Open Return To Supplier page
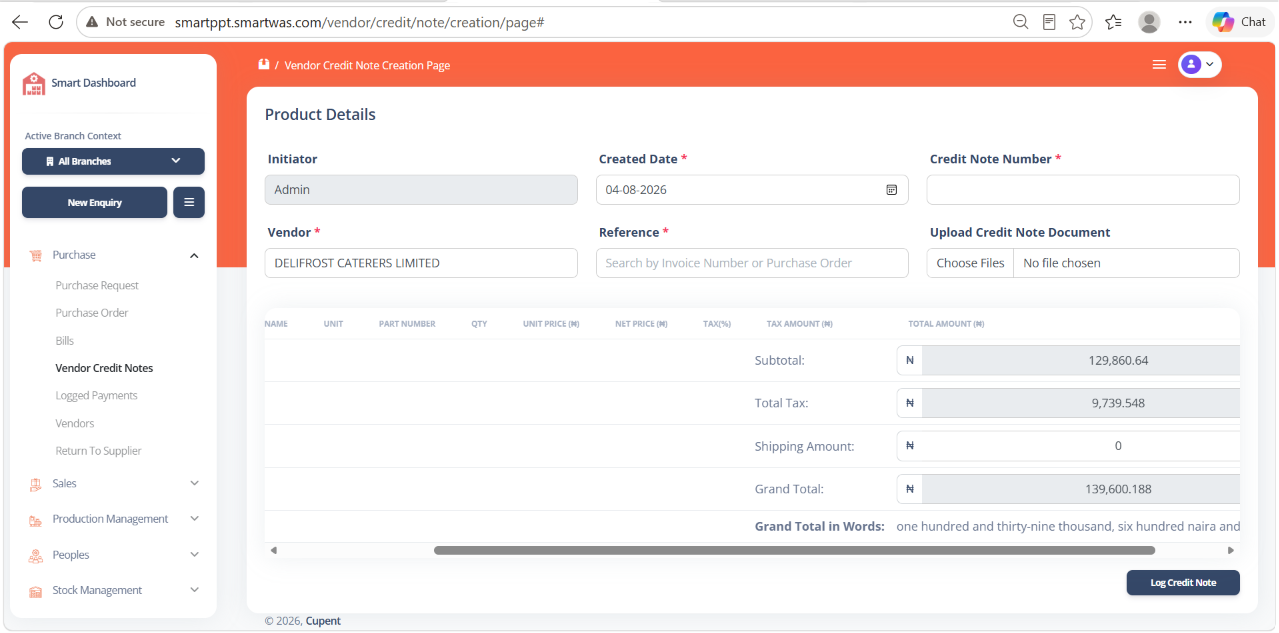The width and height of the screenshot is (1279, 633). pos(98,451)
